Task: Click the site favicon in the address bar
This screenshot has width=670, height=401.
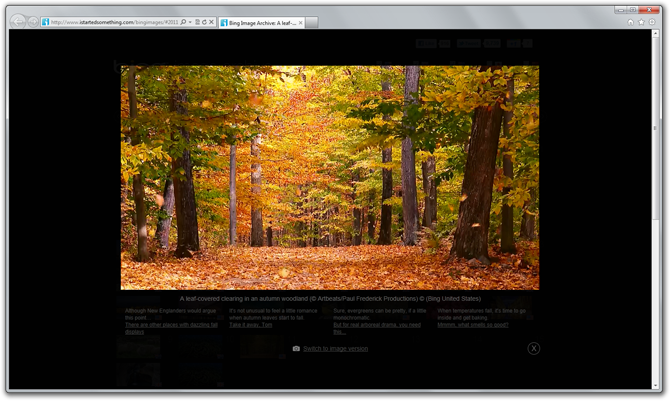Action: [46, 22]
